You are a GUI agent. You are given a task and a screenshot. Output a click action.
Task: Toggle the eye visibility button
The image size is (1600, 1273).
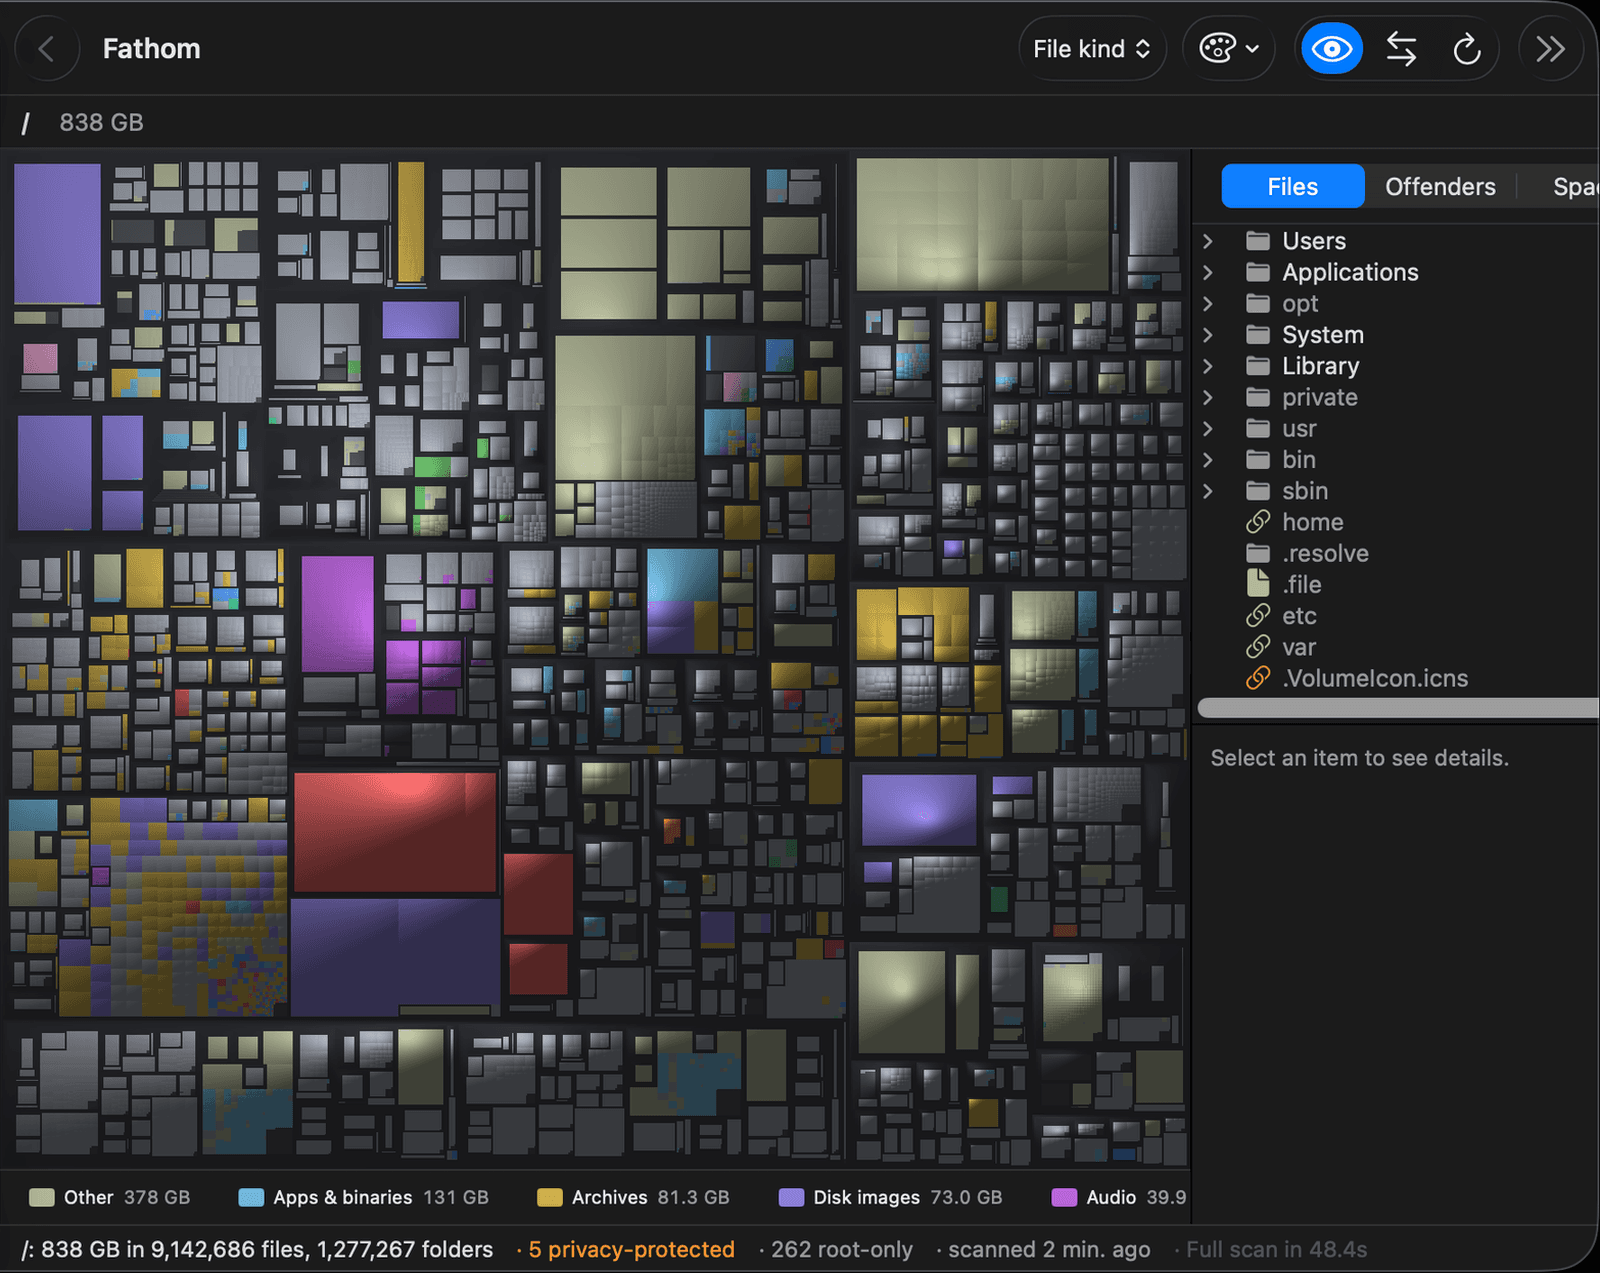1332,48
